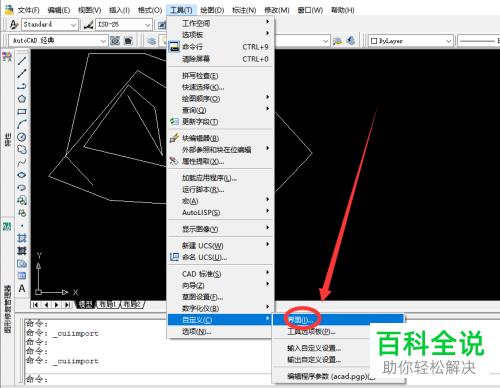Screen dimensions: 500x388
Task: Open the 视图(V) menu
Action: point(89,10)
